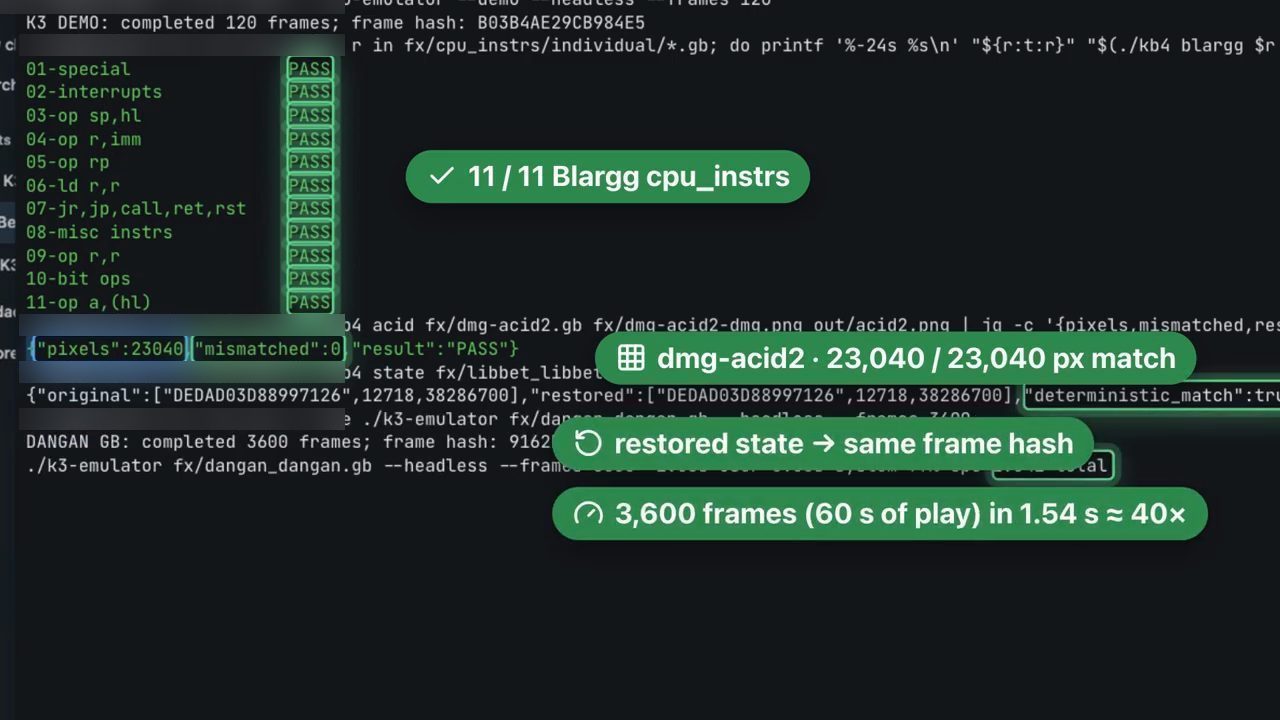Select the 05-op rp test name
Image resolution: width=1280 pixels, height=720 pixels.
(67, 162)
